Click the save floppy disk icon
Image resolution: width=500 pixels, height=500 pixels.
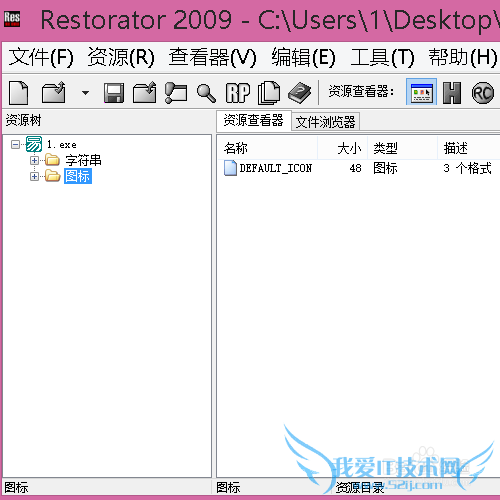(114, 93)
